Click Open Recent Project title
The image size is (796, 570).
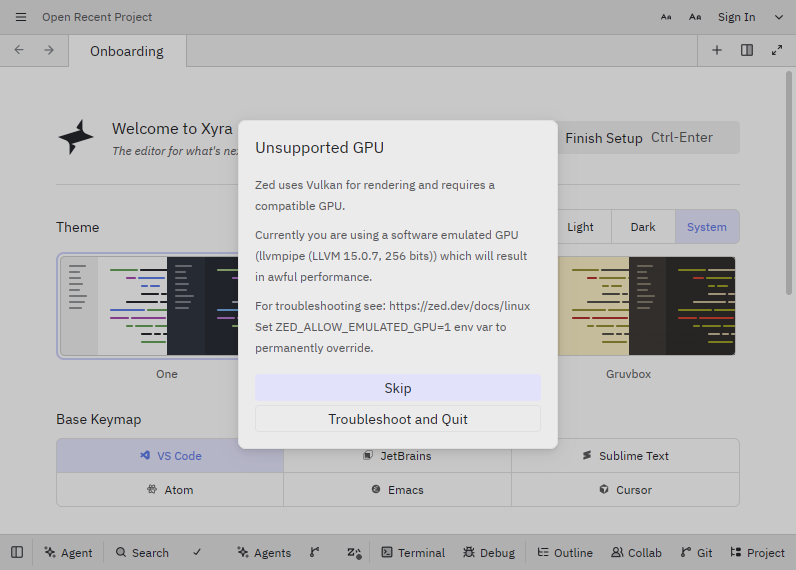pos(97,17)
